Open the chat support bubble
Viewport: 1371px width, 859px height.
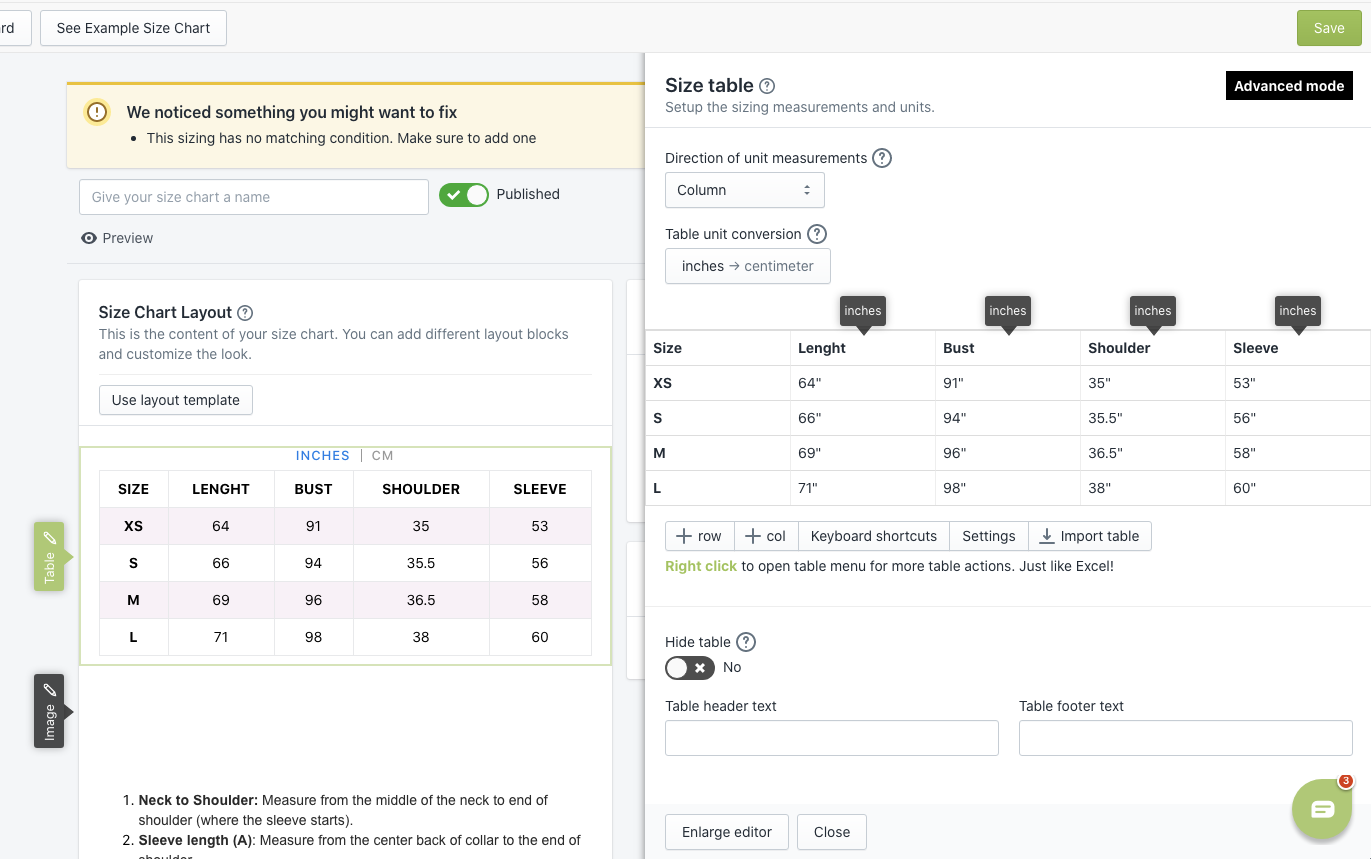(x=1322, y=809)
